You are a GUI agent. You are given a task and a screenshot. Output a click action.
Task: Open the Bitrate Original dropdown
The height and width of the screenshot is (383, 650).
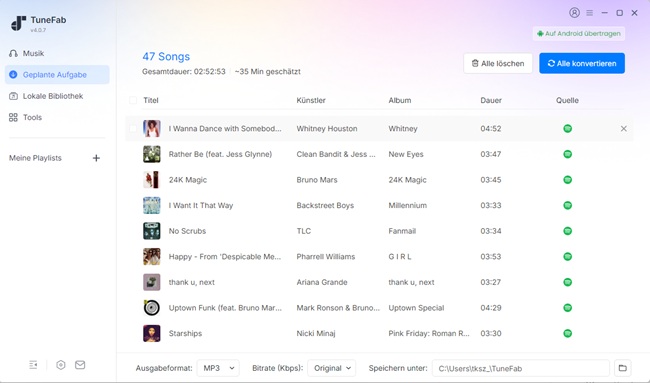pyautogui.click(x=332, y=368)
